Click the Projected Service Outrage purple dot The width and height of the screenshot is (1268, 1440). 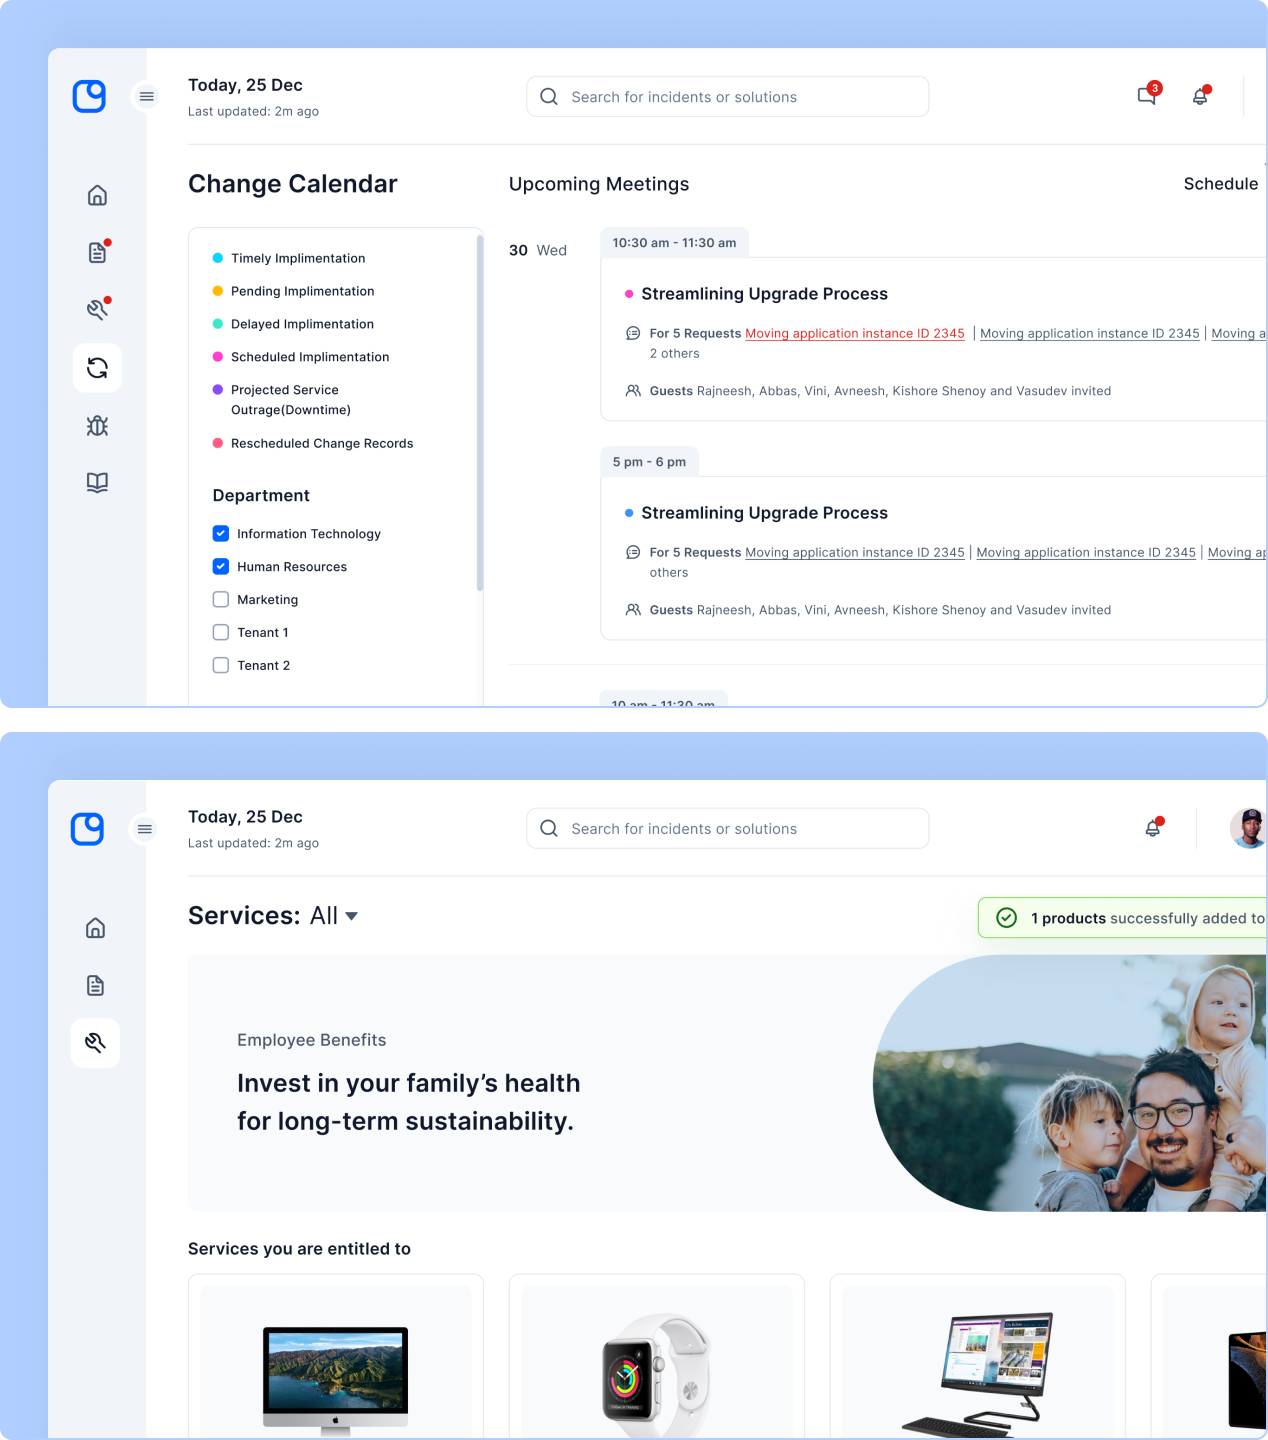click(218, 390)
